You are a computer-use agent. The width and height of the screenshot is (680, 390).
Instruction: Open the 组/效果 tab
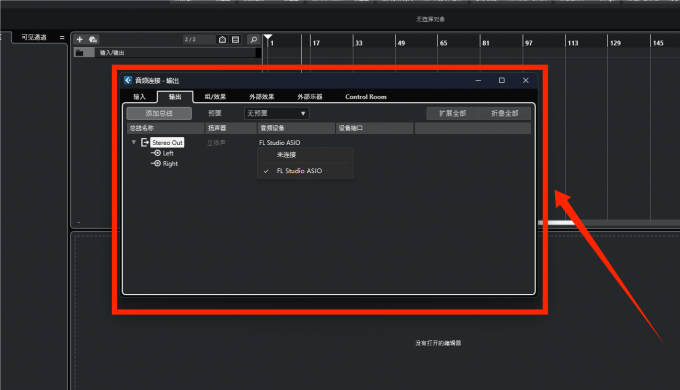coord(215,97)
